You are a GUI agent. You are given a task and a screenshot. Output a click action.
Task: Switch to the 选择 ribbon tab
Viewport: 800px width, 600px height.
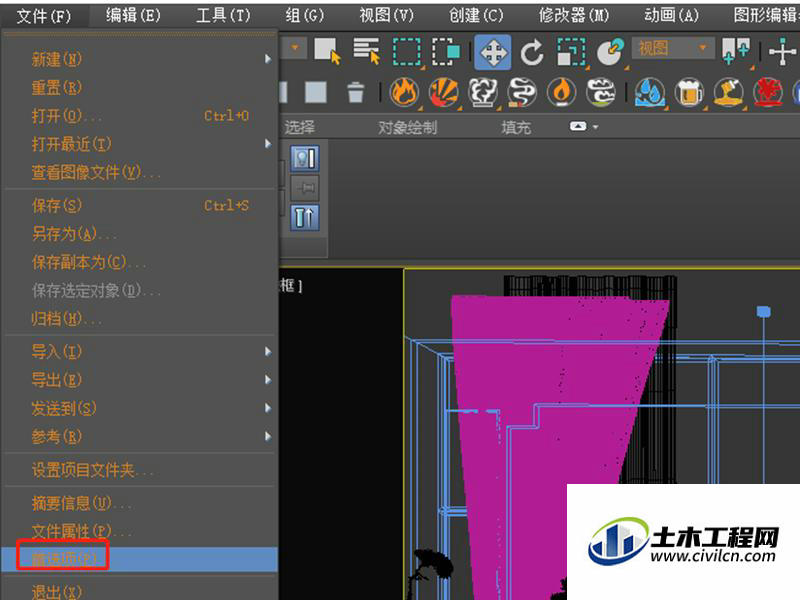[x=299, y=127]
